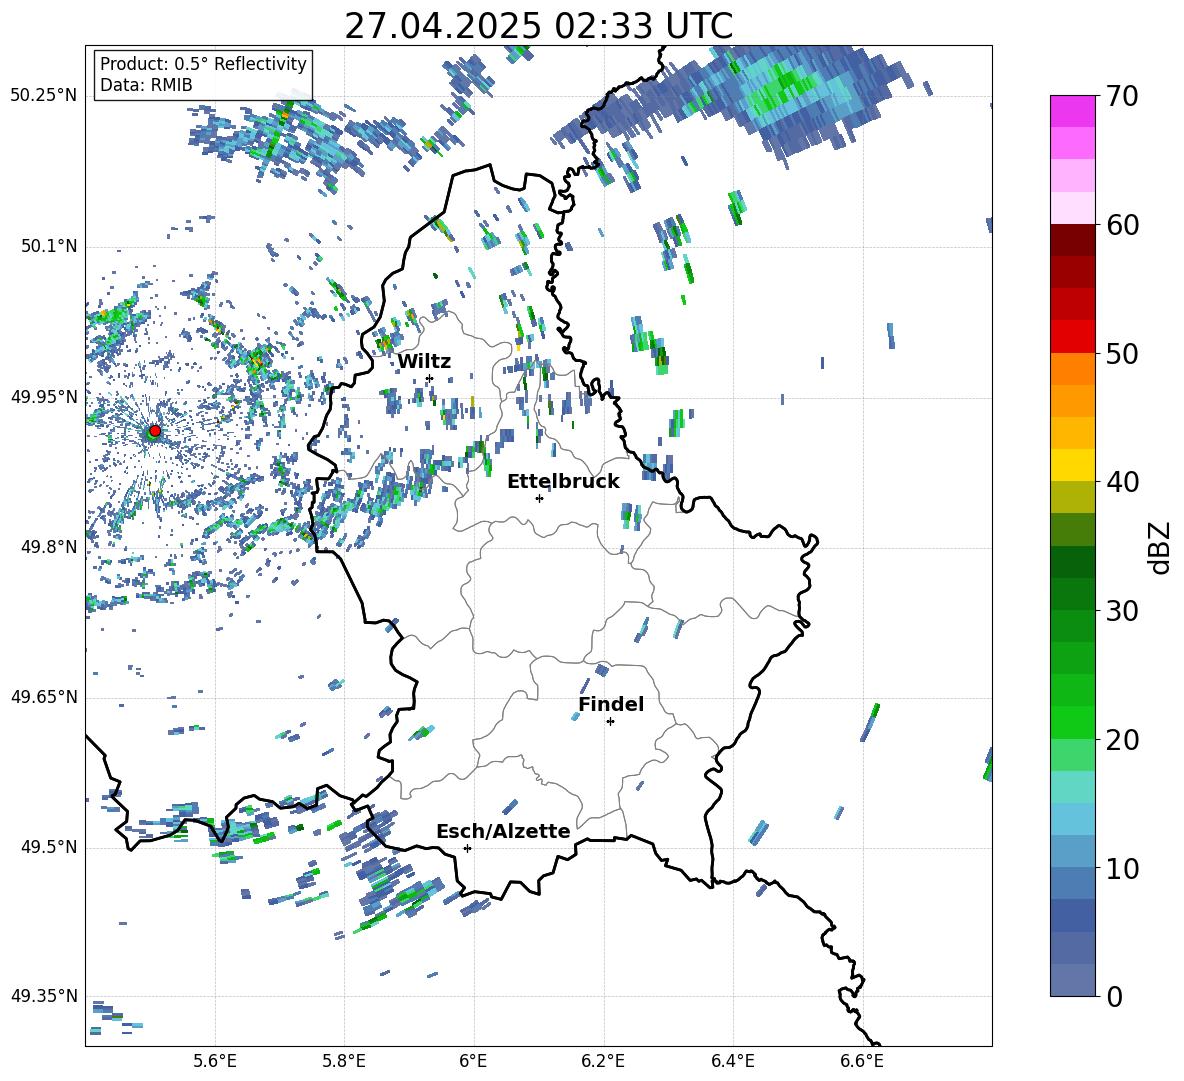Click the 49.65°N latitude label
Image resolution: width=1184 pixels, height=1081 pixels.
pyautogui.click(x=44, y=697)
